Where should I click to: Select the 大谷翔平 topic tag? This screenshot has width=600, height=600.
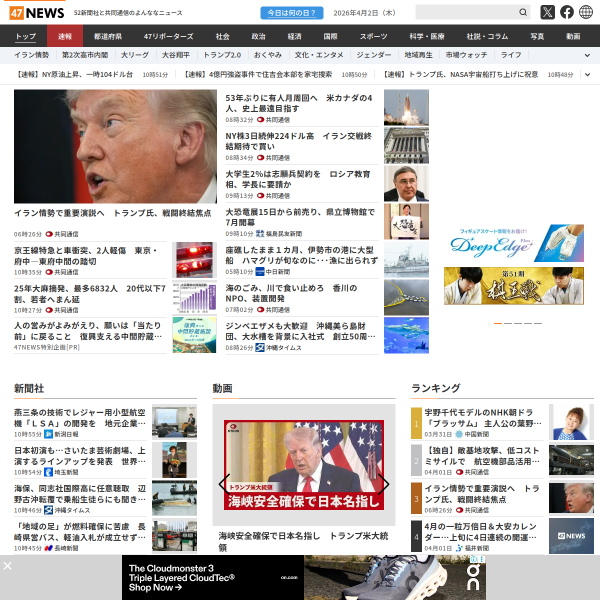176,55
